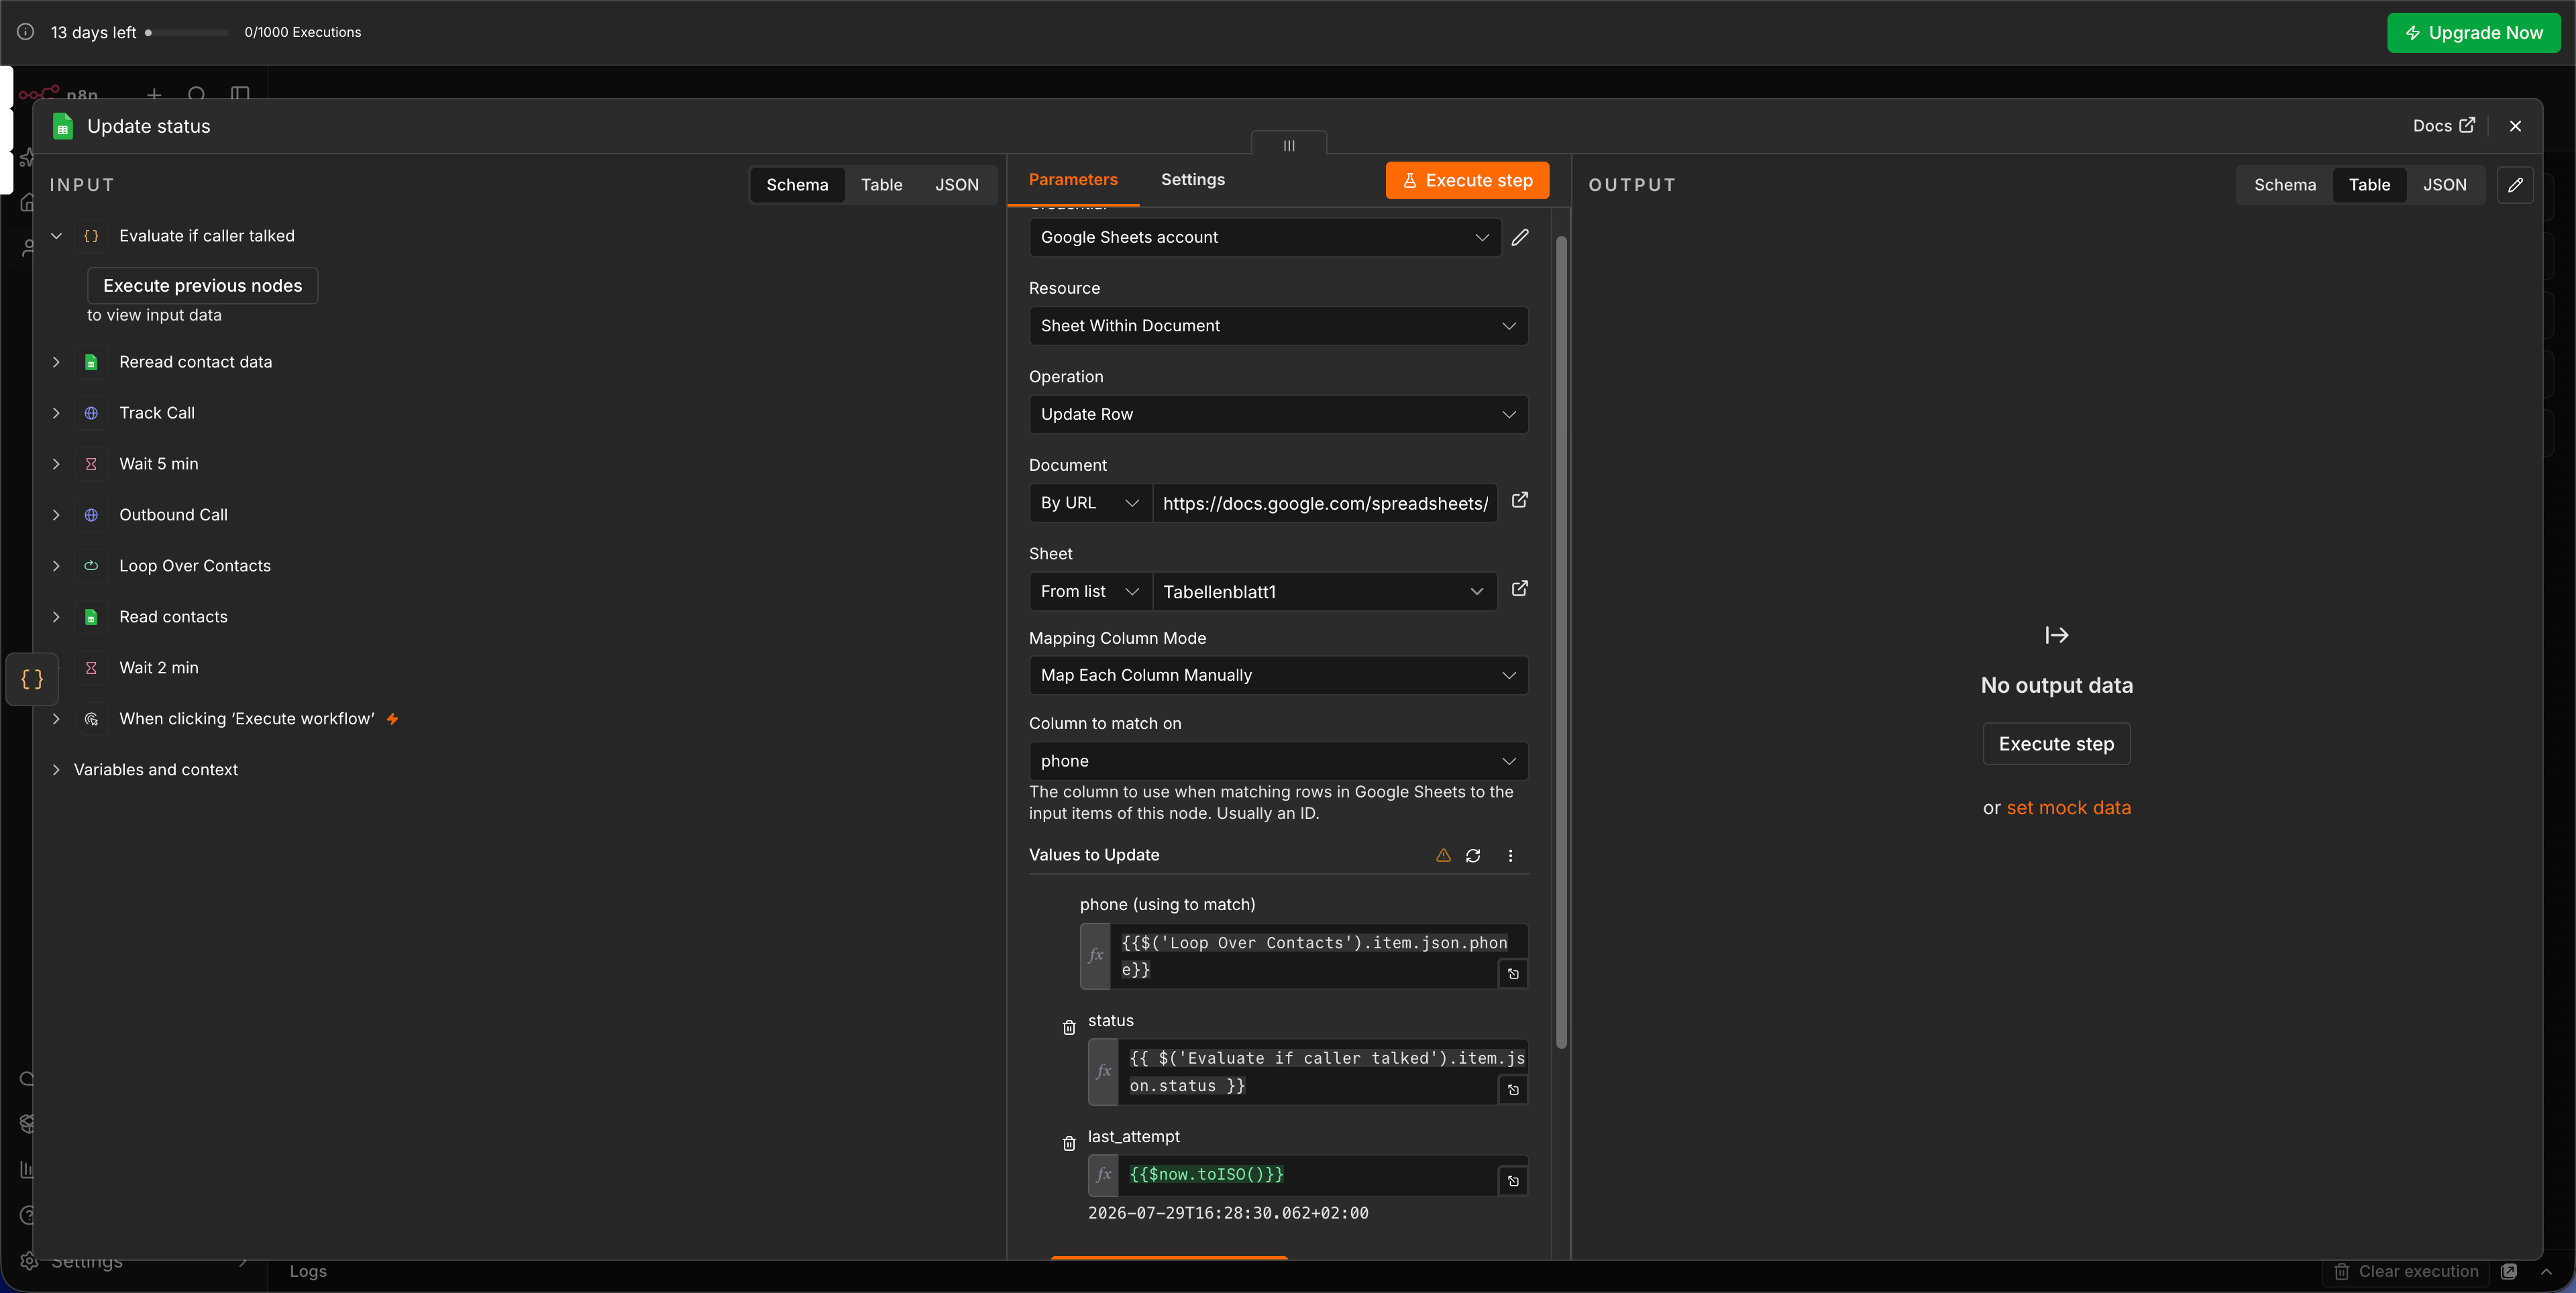Open the Operation Update Row dropdown
Screen dimensions: 2576x1293
point(1278,414)
